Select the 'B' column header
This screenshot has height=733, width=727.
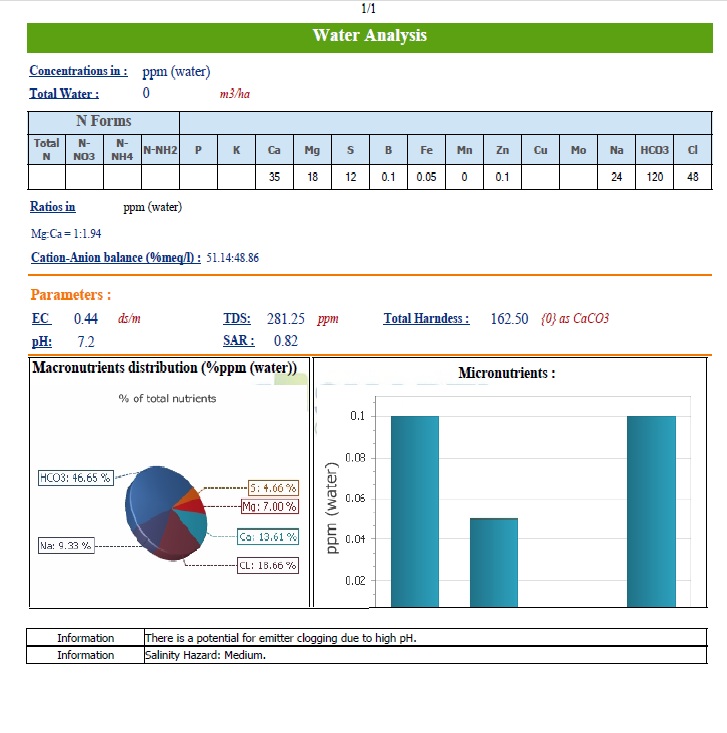[x=389, y=150]
